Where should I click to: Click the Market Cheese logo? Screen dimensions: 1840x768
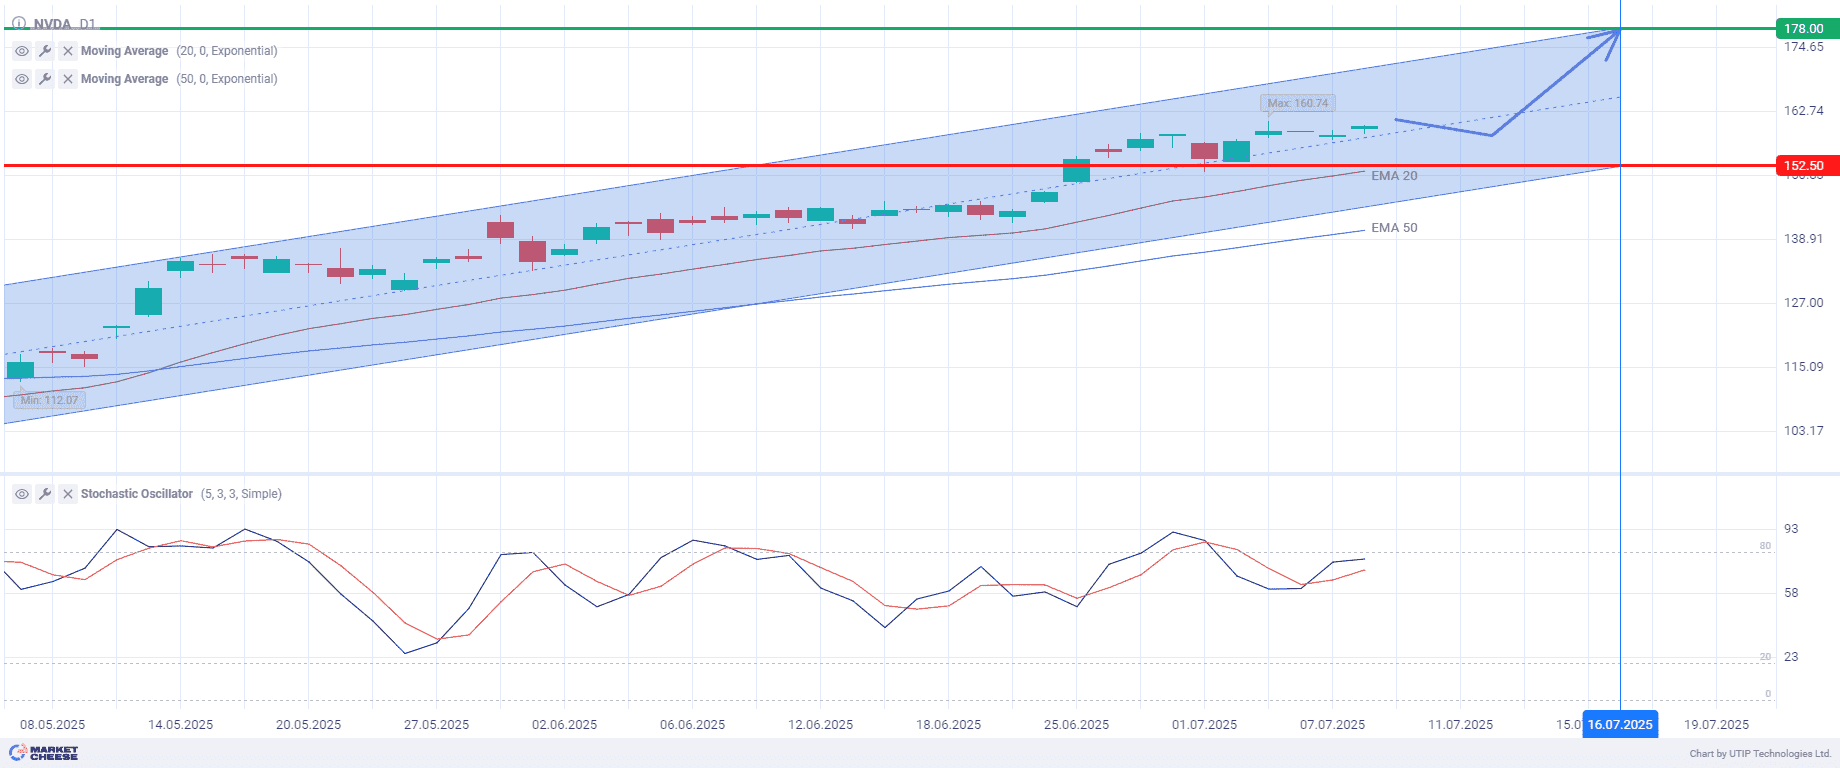[x=44, y=753]
